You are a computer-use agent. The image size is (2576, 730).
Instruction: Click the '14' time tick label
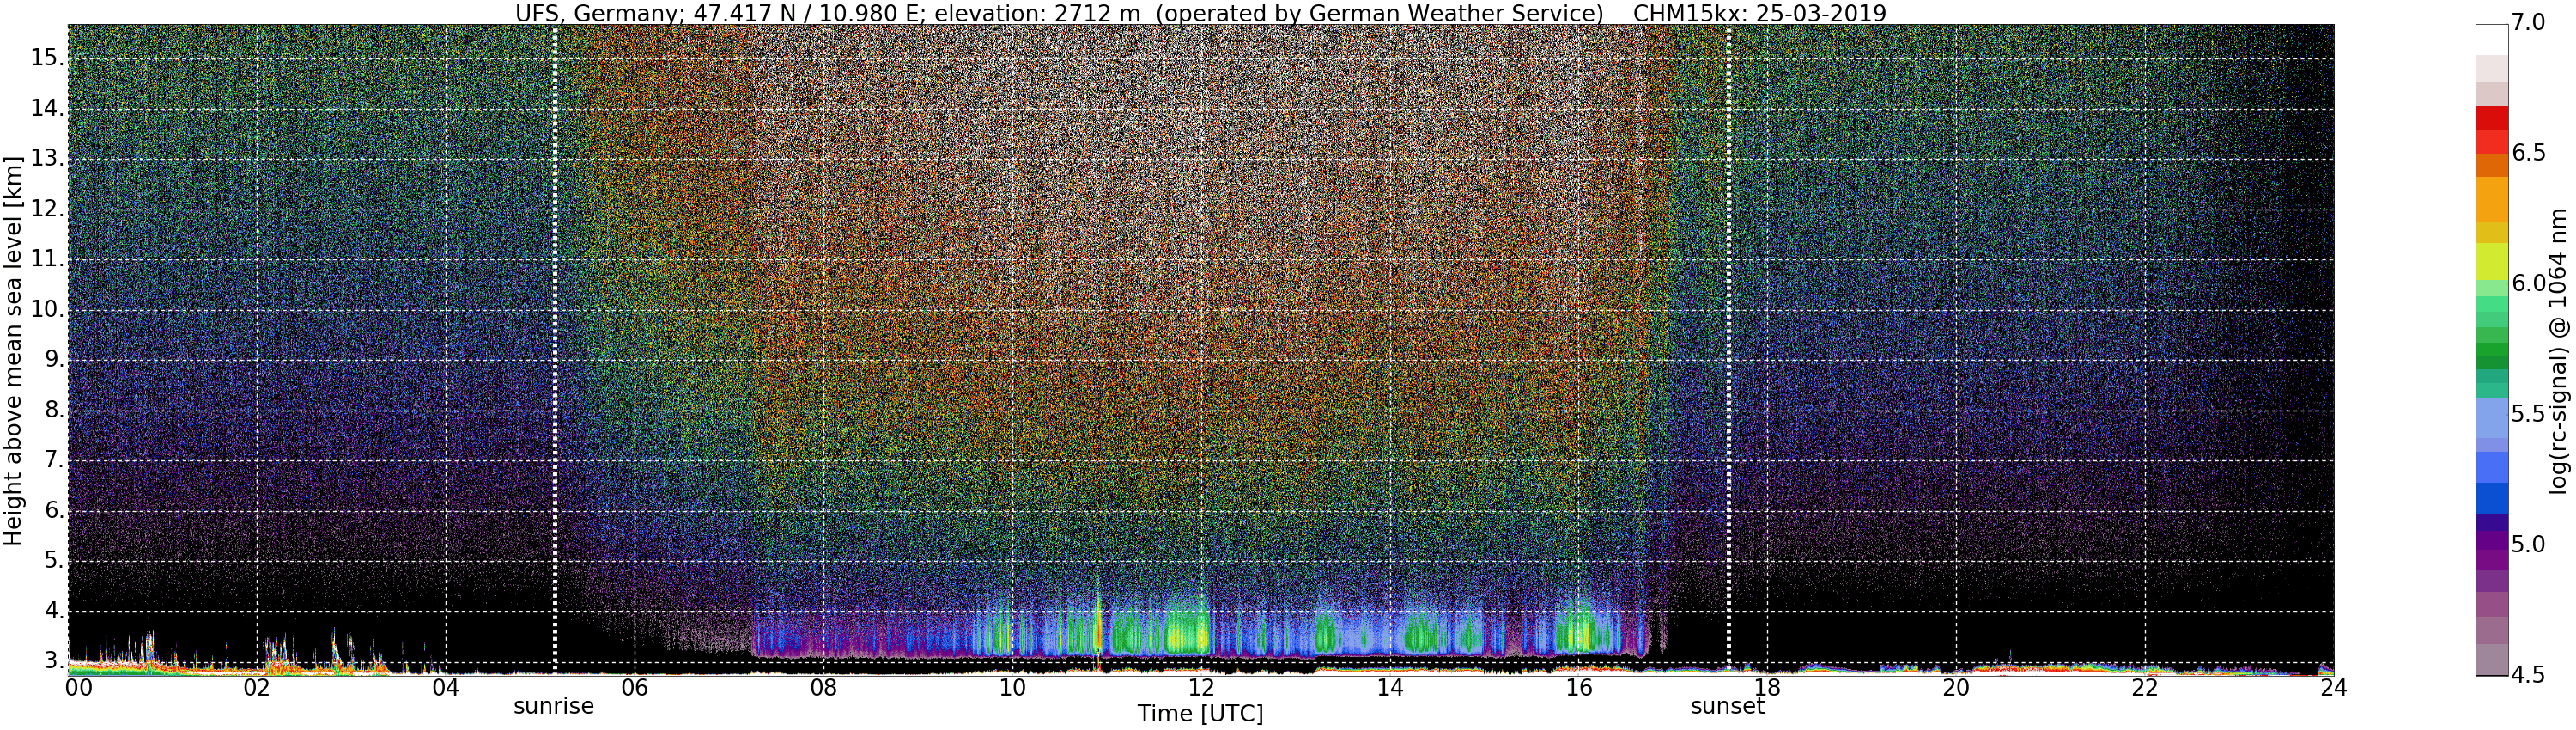click(x=1390, y=688)
